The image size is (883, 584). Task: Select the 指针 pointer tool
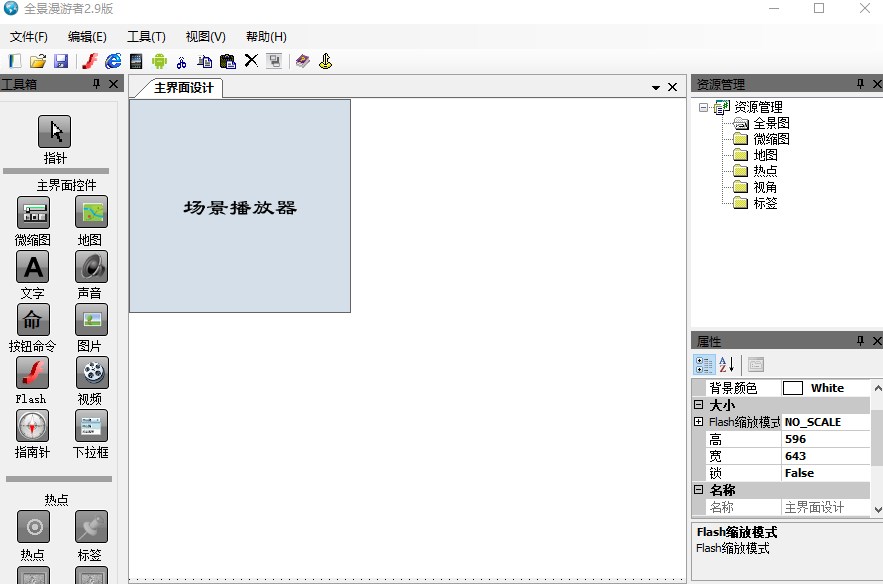pos(54,132)
